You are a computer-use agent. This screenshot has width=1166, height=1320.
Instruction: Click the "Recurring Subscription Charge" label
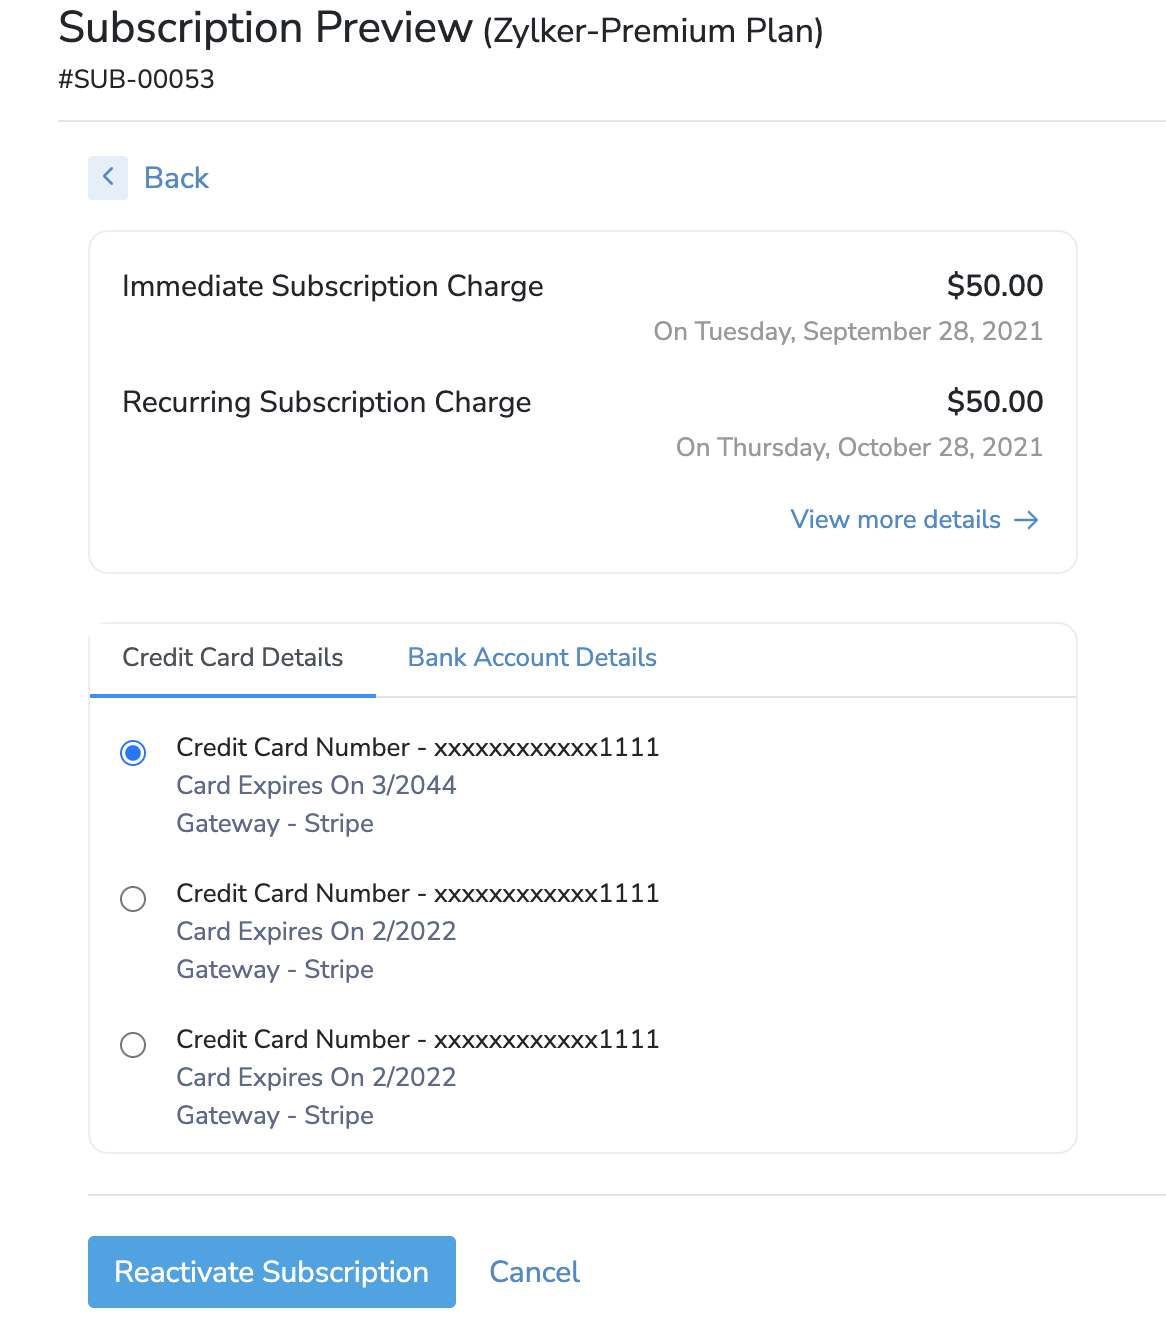point(326,403)
